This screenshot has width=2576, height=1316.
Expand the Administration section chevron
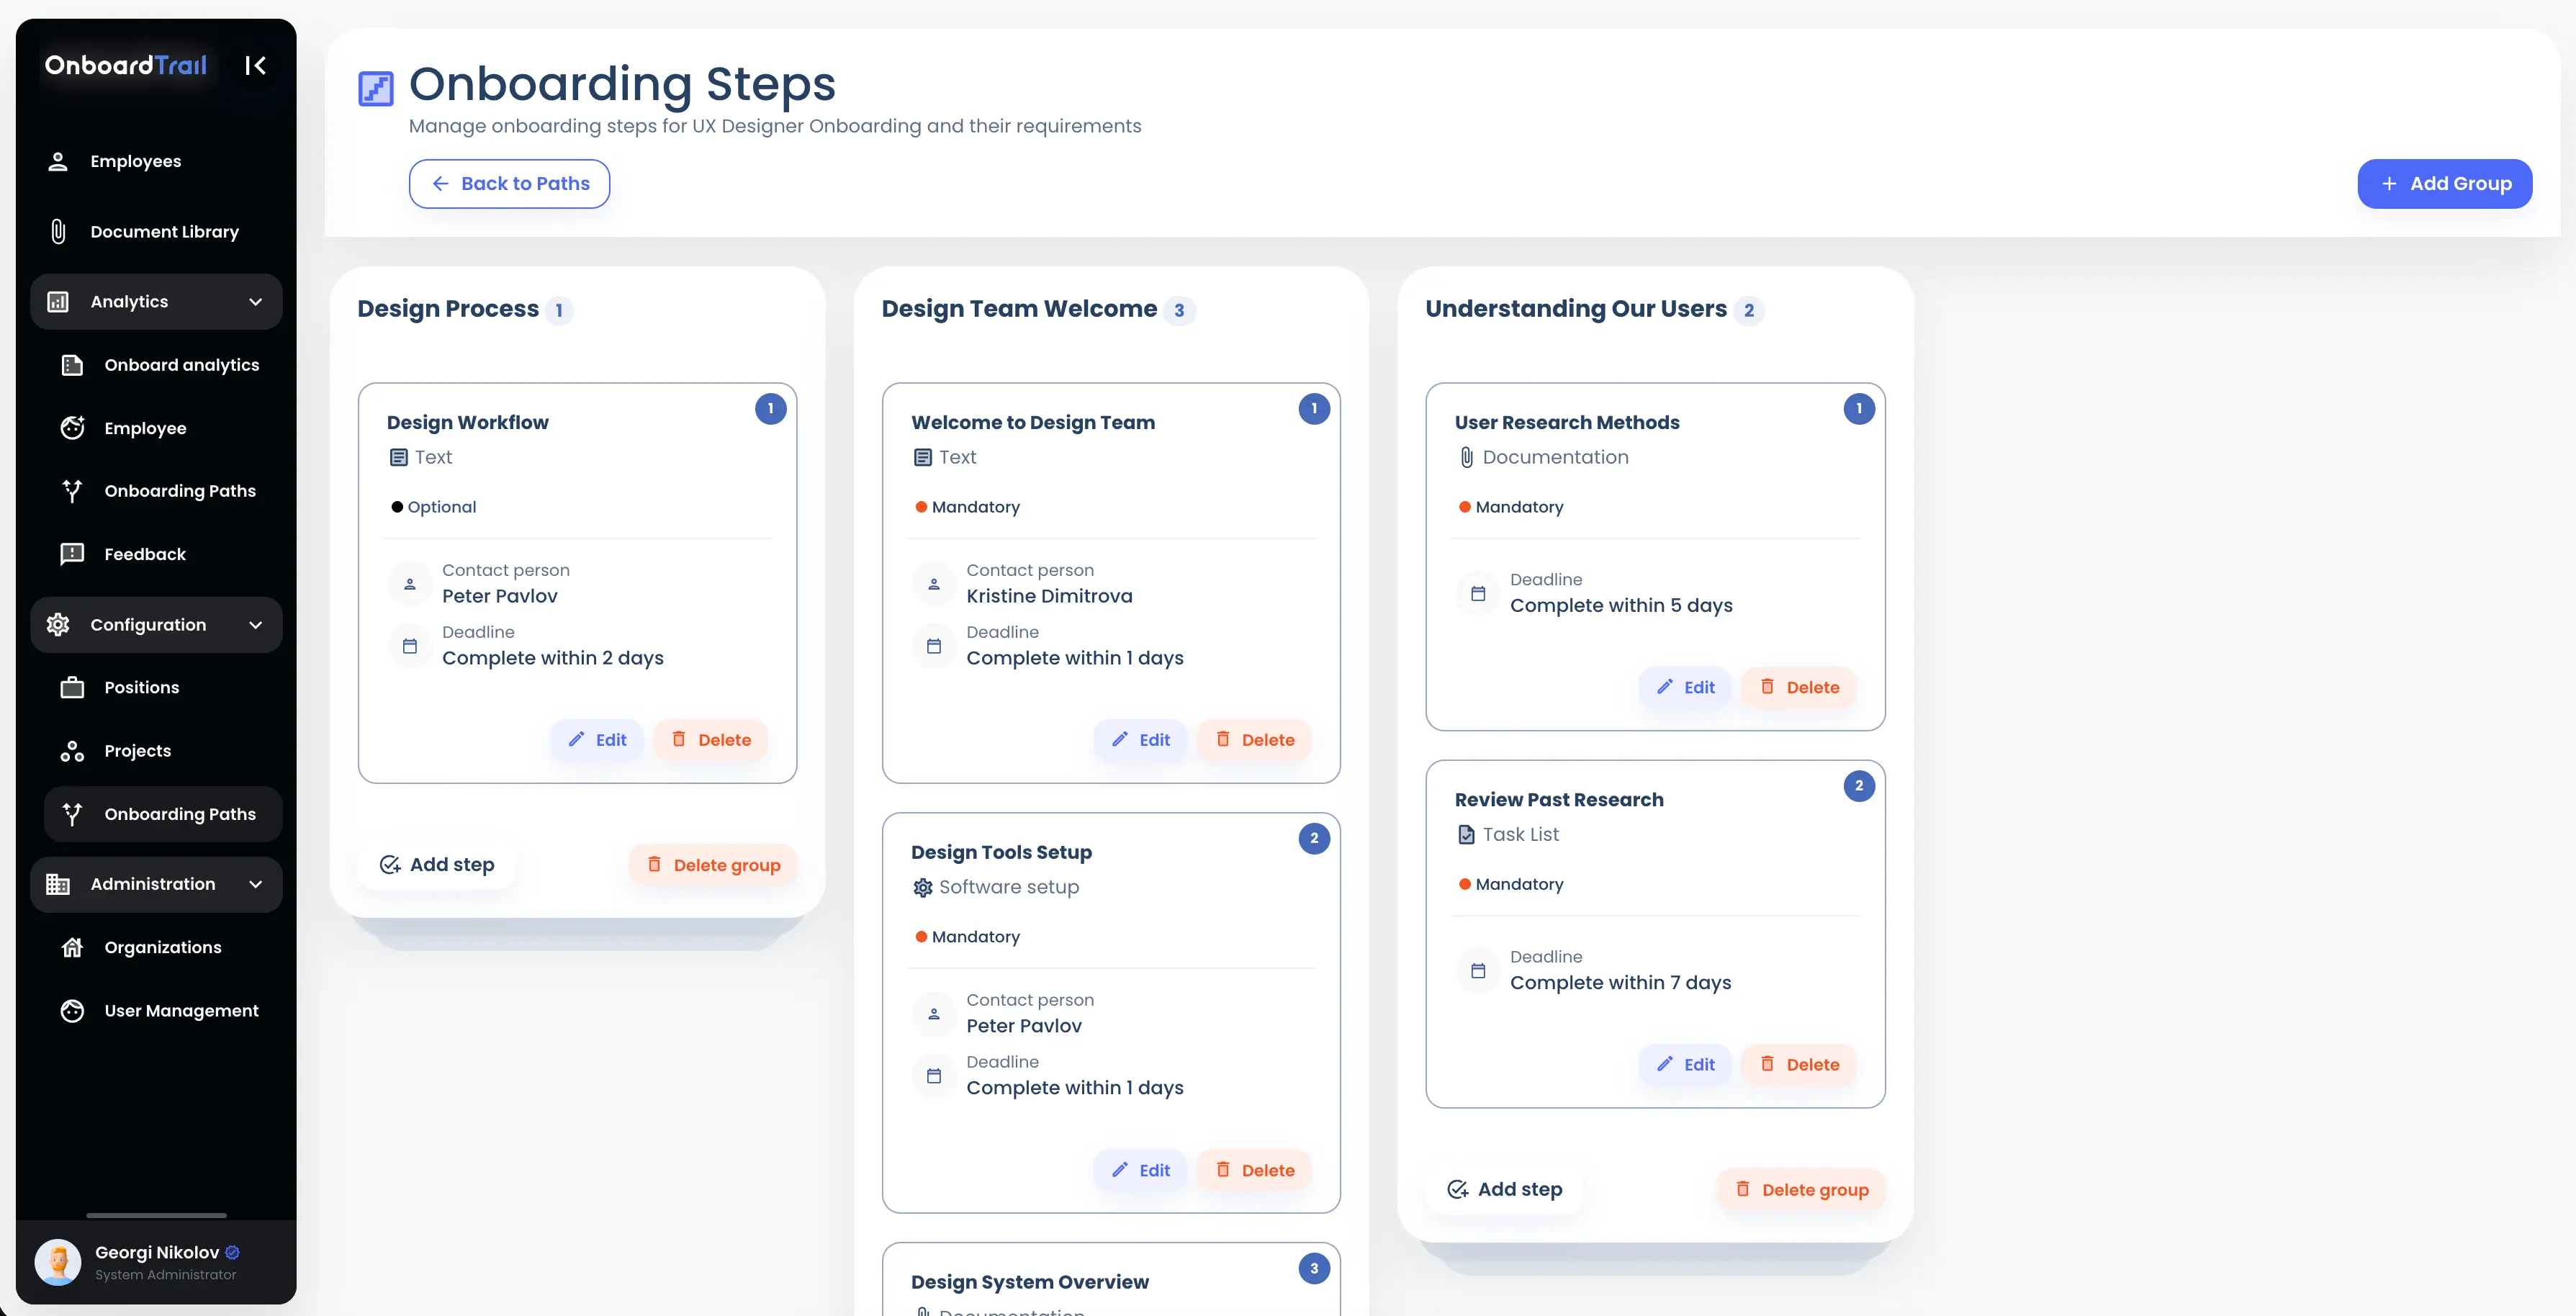point(256,884)
